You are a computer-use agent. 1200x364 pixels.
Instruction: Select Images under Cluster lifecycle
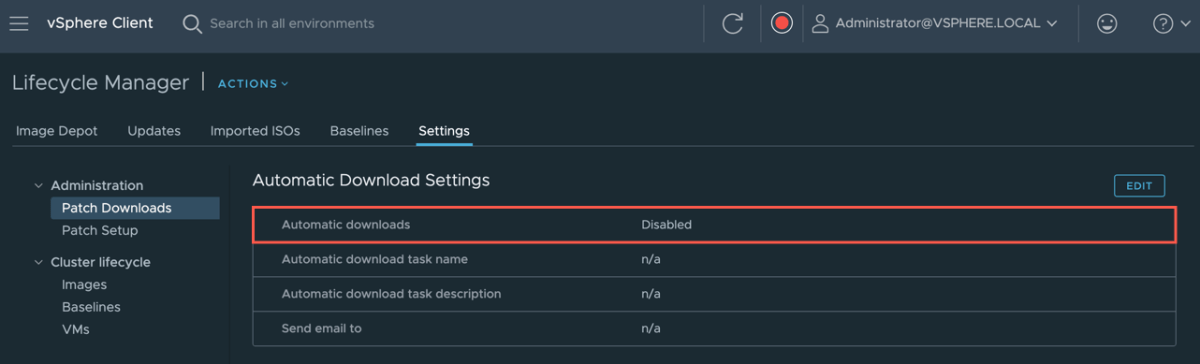click(x=84, y=285)
